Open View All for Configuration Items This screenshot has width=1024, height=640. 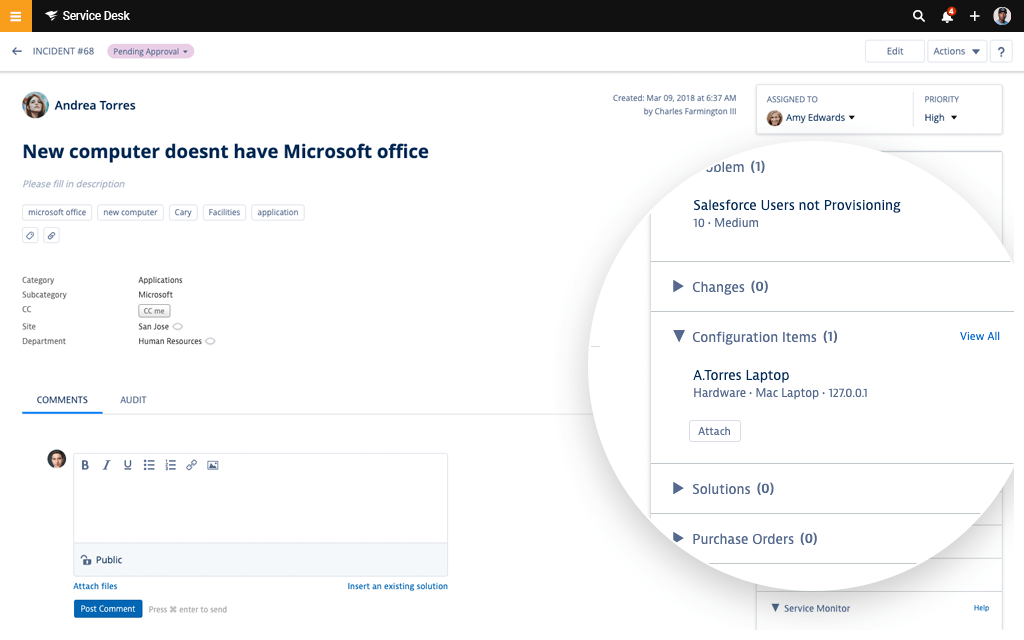click(x=979, y=336)
